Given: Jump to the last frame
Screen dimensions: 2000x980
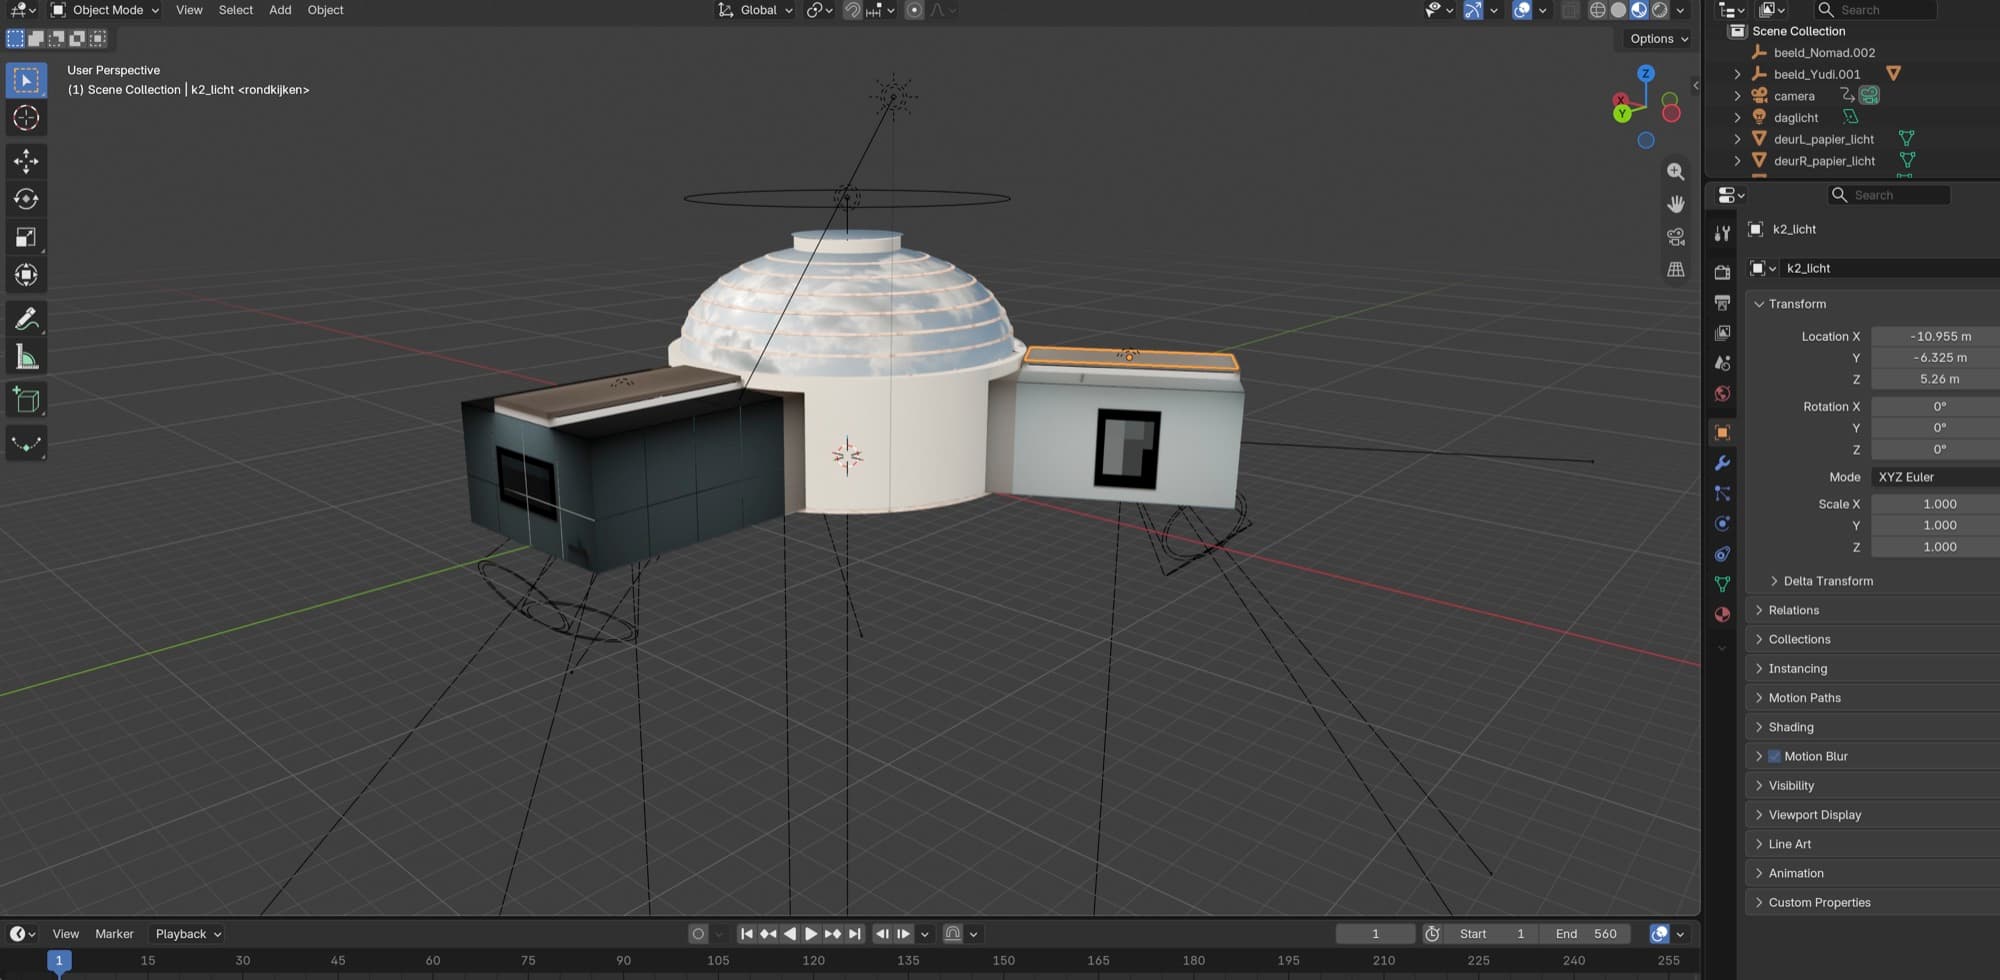Looking at the screenshot, I should (854, 934).
